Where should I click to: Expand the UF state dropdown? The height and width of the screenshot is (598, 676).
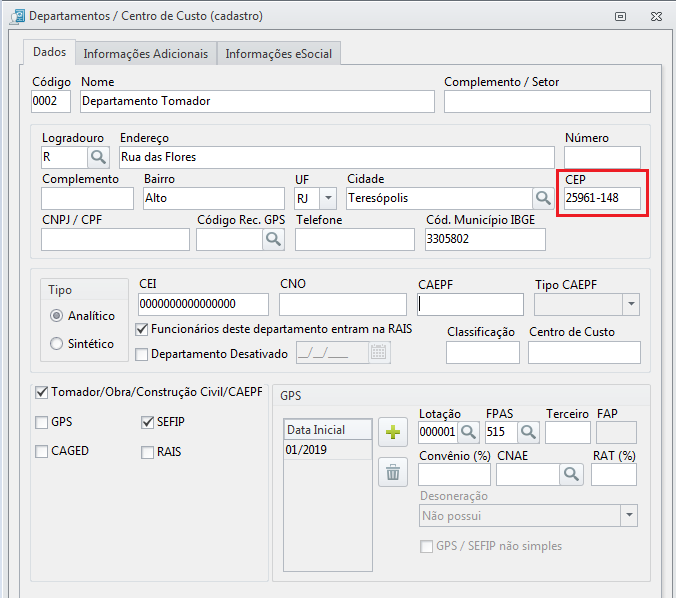pos(328,198)
